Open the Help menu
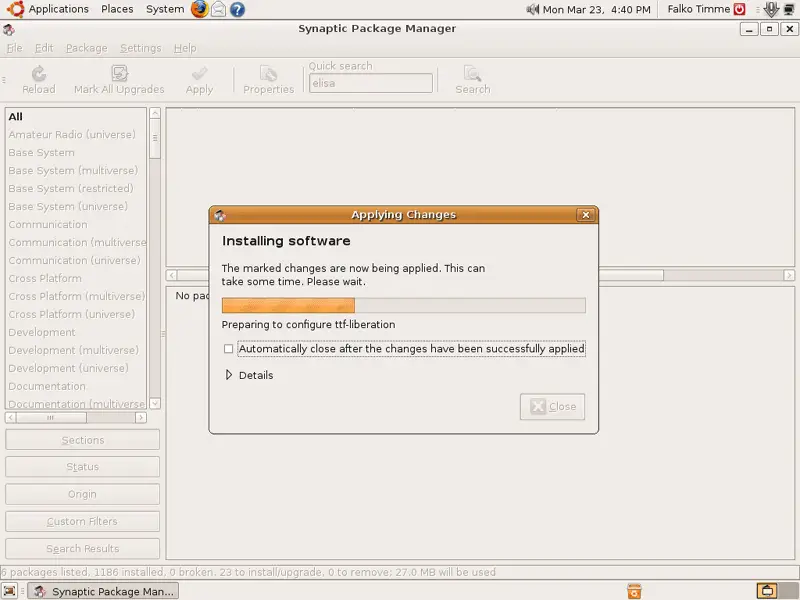The image size is (800, 600). pyautogui.click(x=185, y=48)
